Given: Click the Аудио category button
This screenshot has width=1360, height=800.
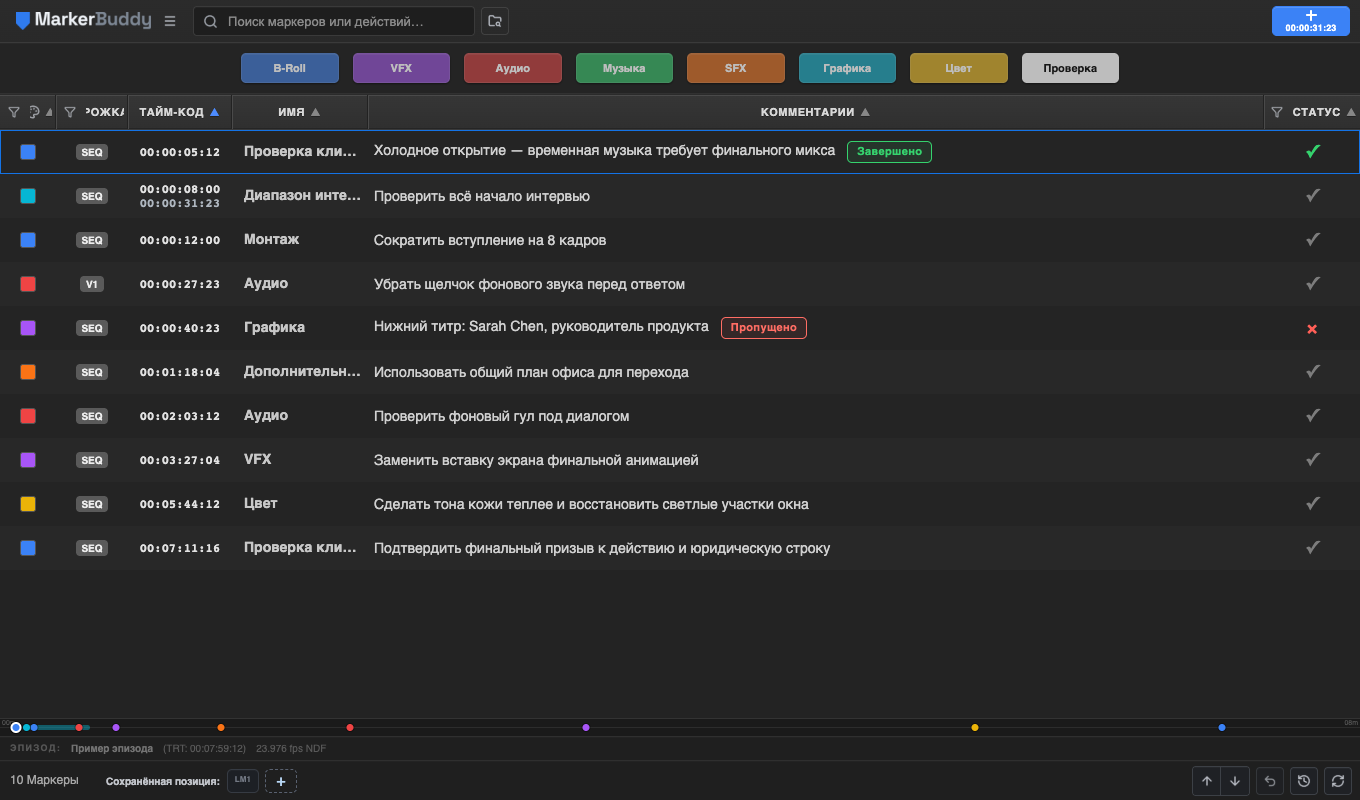Looking at the screenshot, I should pyautogui.click(x=513, y=68).
